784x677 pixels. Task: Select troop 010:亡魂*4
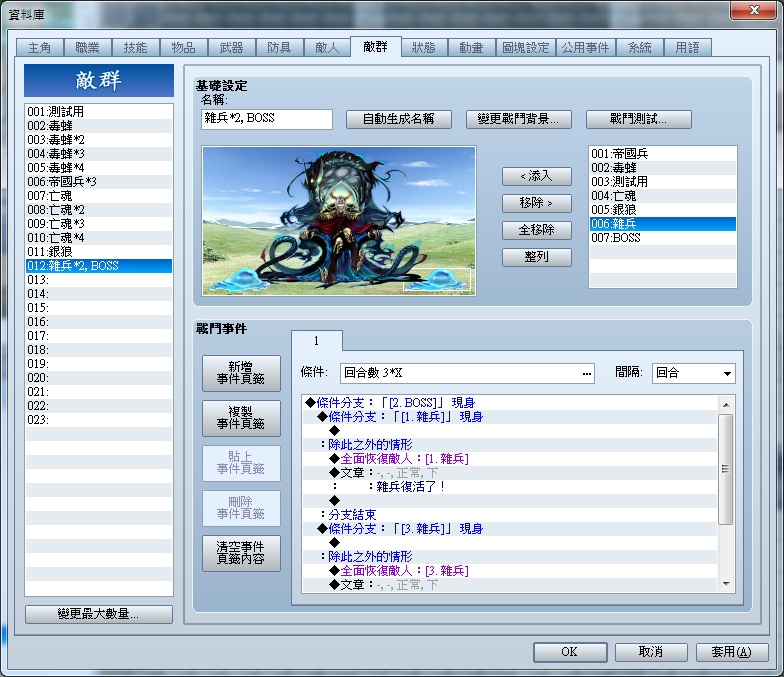(x=98, y=238)
